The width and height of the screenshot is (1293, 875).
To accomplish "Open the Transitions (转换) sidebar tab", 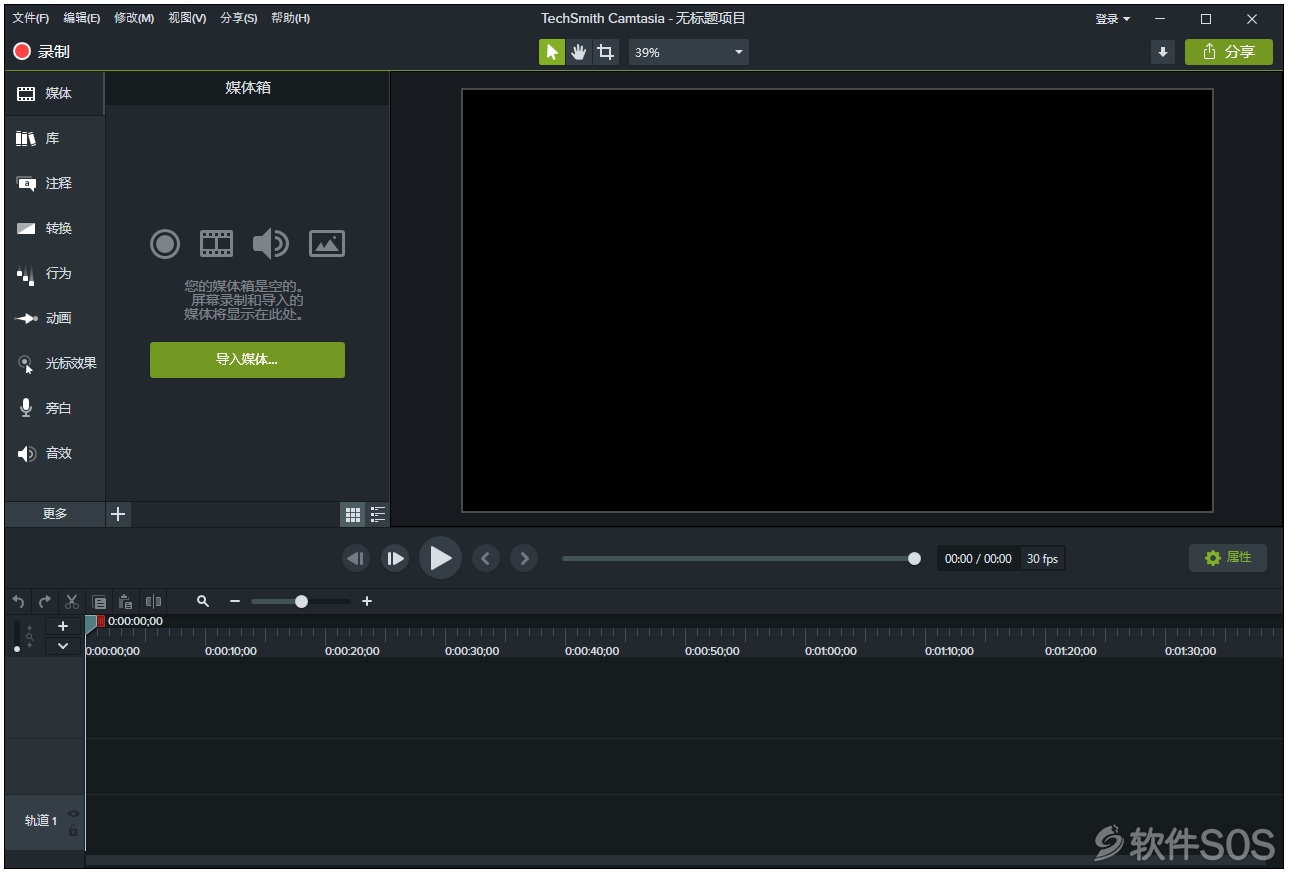I will coord(54,228).
